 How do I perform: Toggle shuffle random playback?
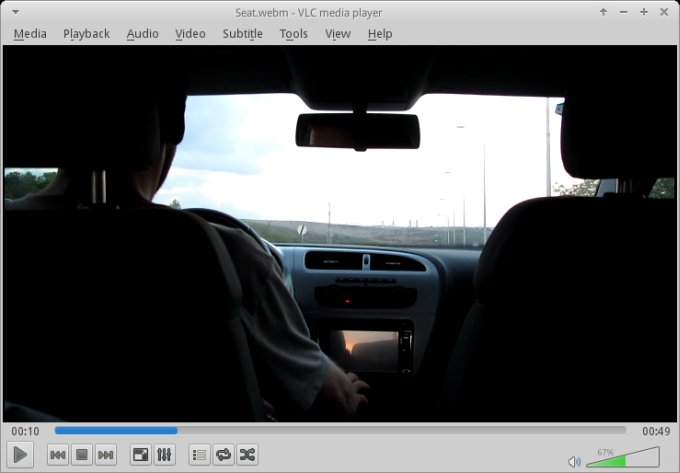247,455
